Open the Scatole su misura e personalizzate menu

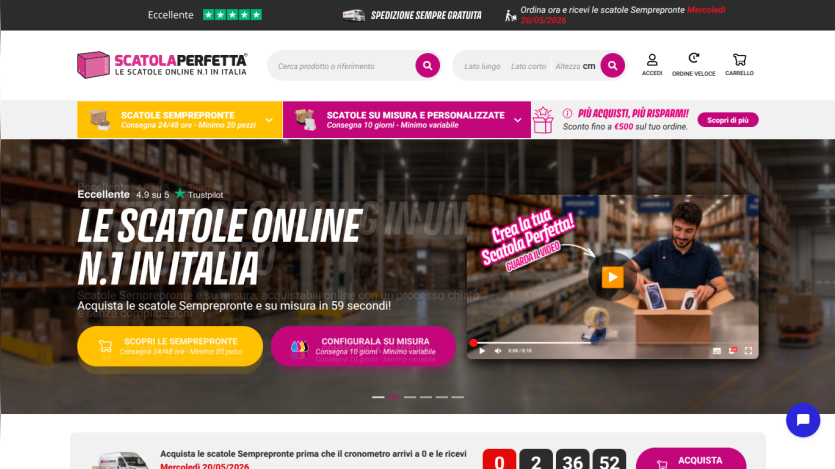pyautogui.click(x=407, y=120)
